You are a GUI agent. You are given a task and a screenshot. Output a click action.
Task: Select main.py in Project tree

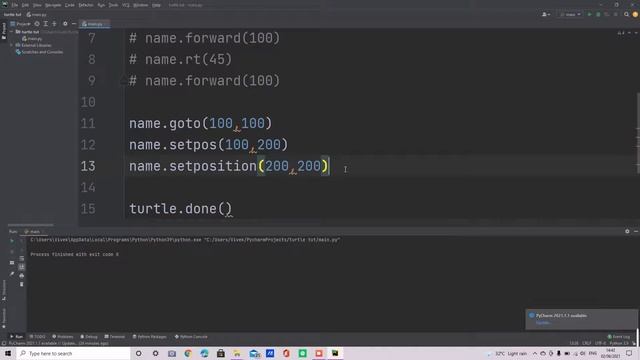tap(32, 38)
